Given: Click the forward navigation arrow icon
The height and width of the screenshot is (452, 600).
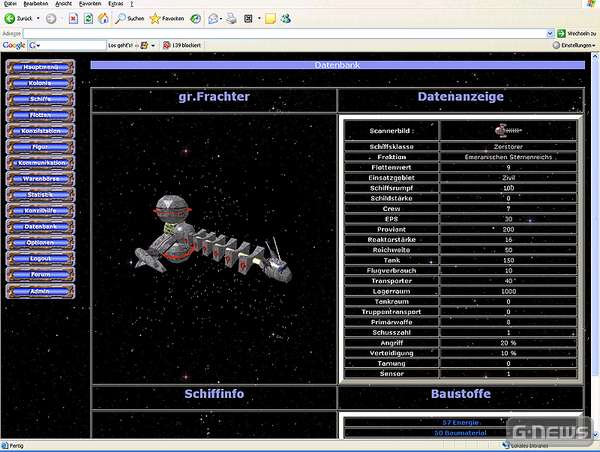Looking at the screenshot, I should click(x=51, y=18).
